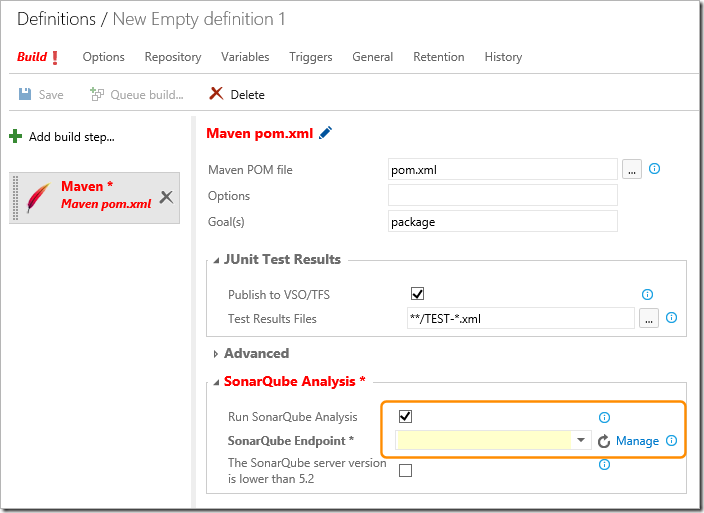704x513 pixels.
Task: Click the red Delete X icon
Action: coord(216,94)
